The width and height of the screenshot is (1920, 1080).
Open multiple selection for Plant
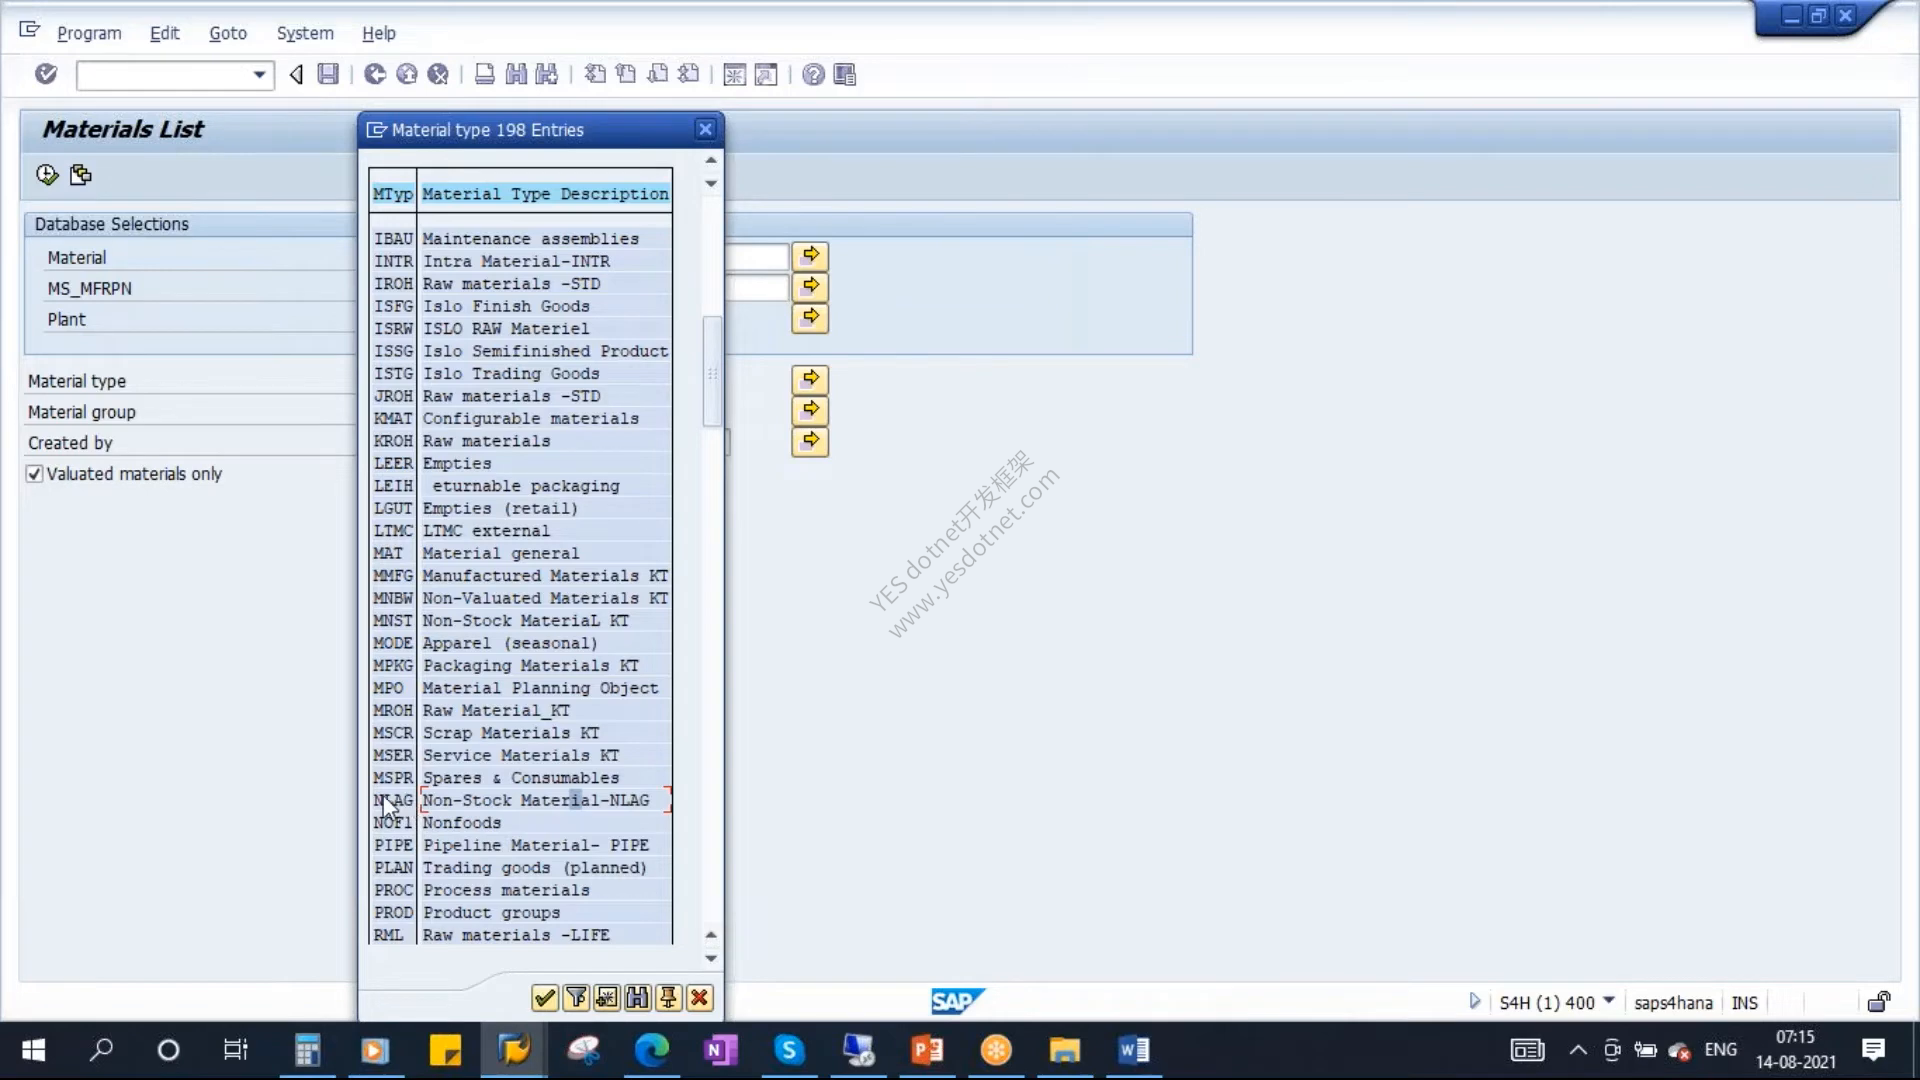pyautogui.click(x=810, y=318)
